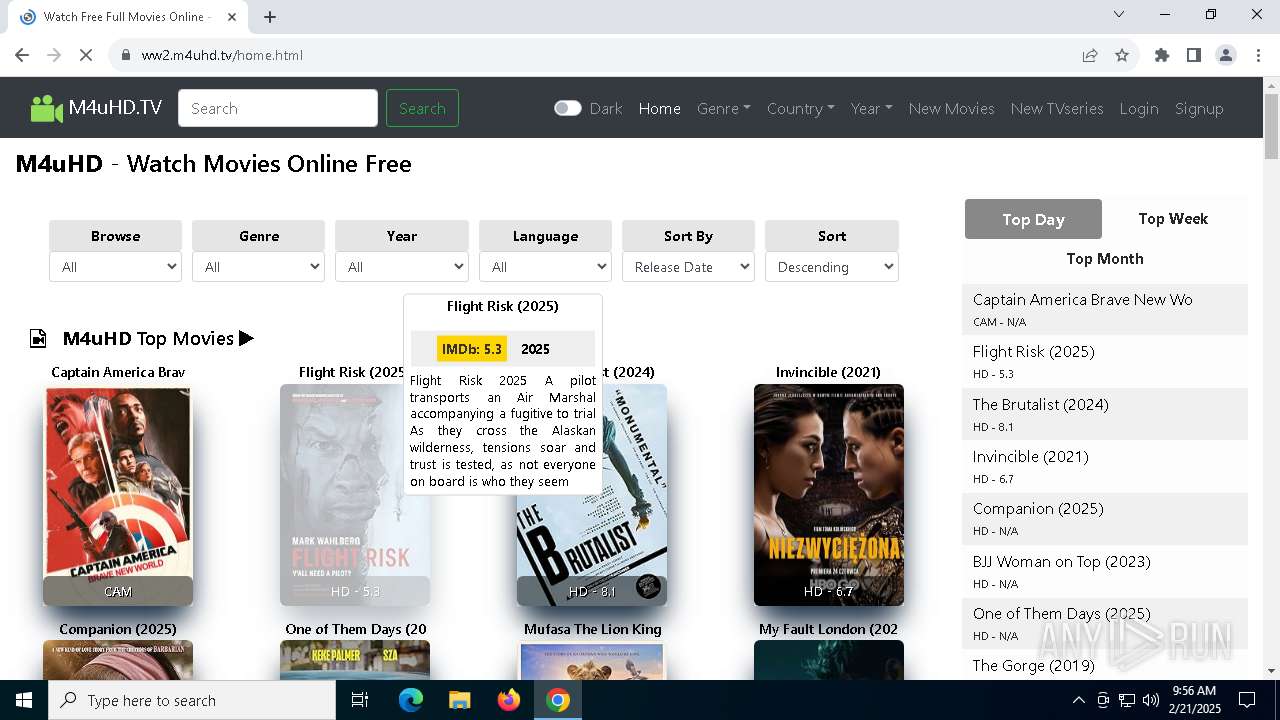Open the Signup link

pyautogui.click(x=1199, y=108)
